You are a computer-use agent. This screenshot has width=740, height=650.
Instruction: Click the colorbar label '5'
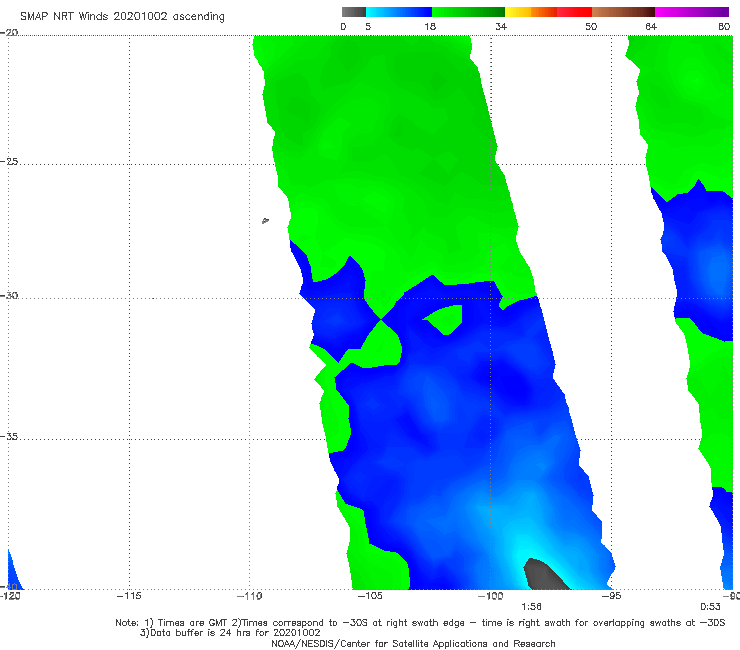368,26
